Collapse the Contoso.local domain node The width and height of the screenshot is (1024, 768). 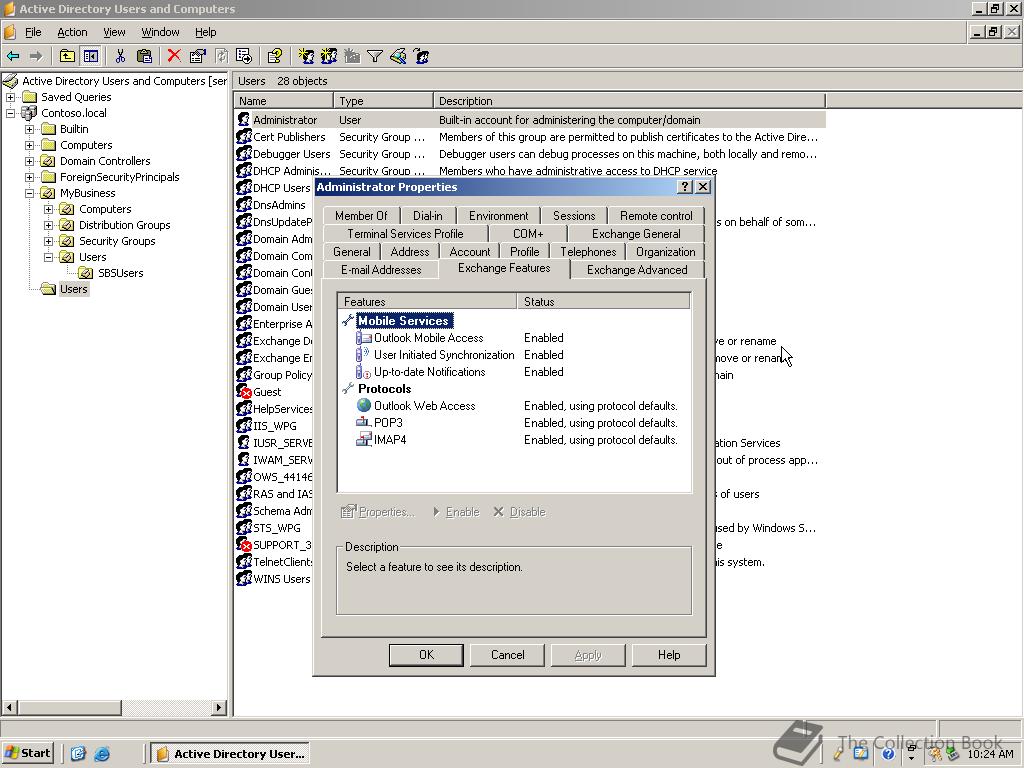click(x=10, y=113)
